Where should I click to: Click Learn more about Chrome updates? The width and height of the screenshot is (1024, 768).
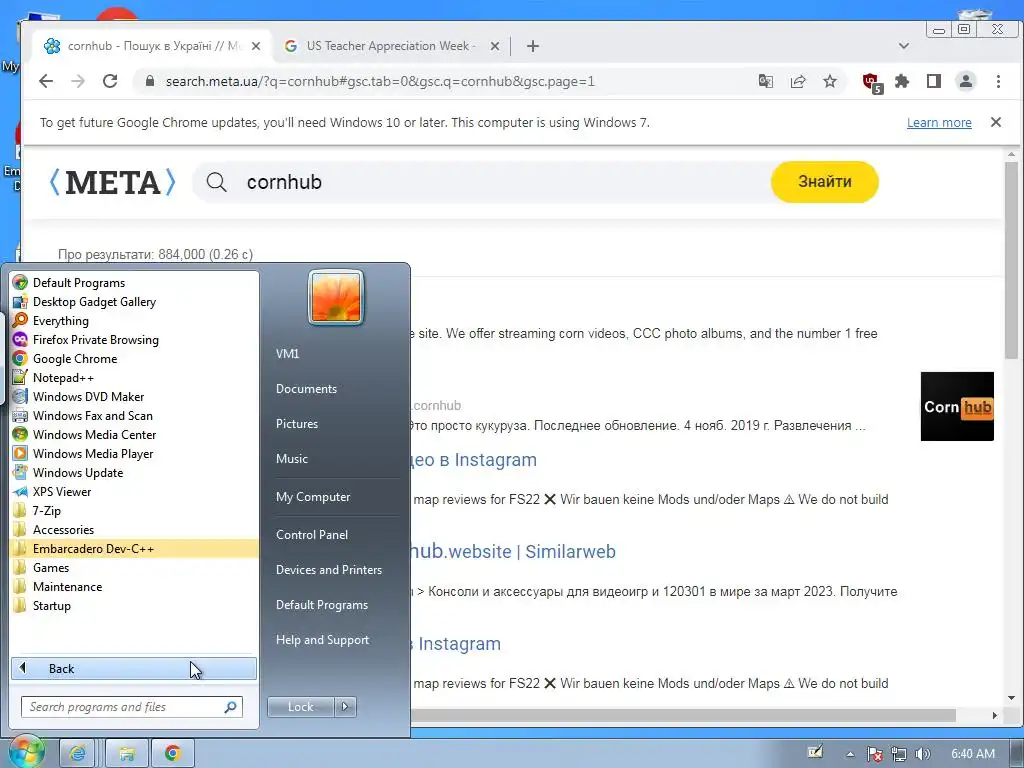(x=939, y=123)
